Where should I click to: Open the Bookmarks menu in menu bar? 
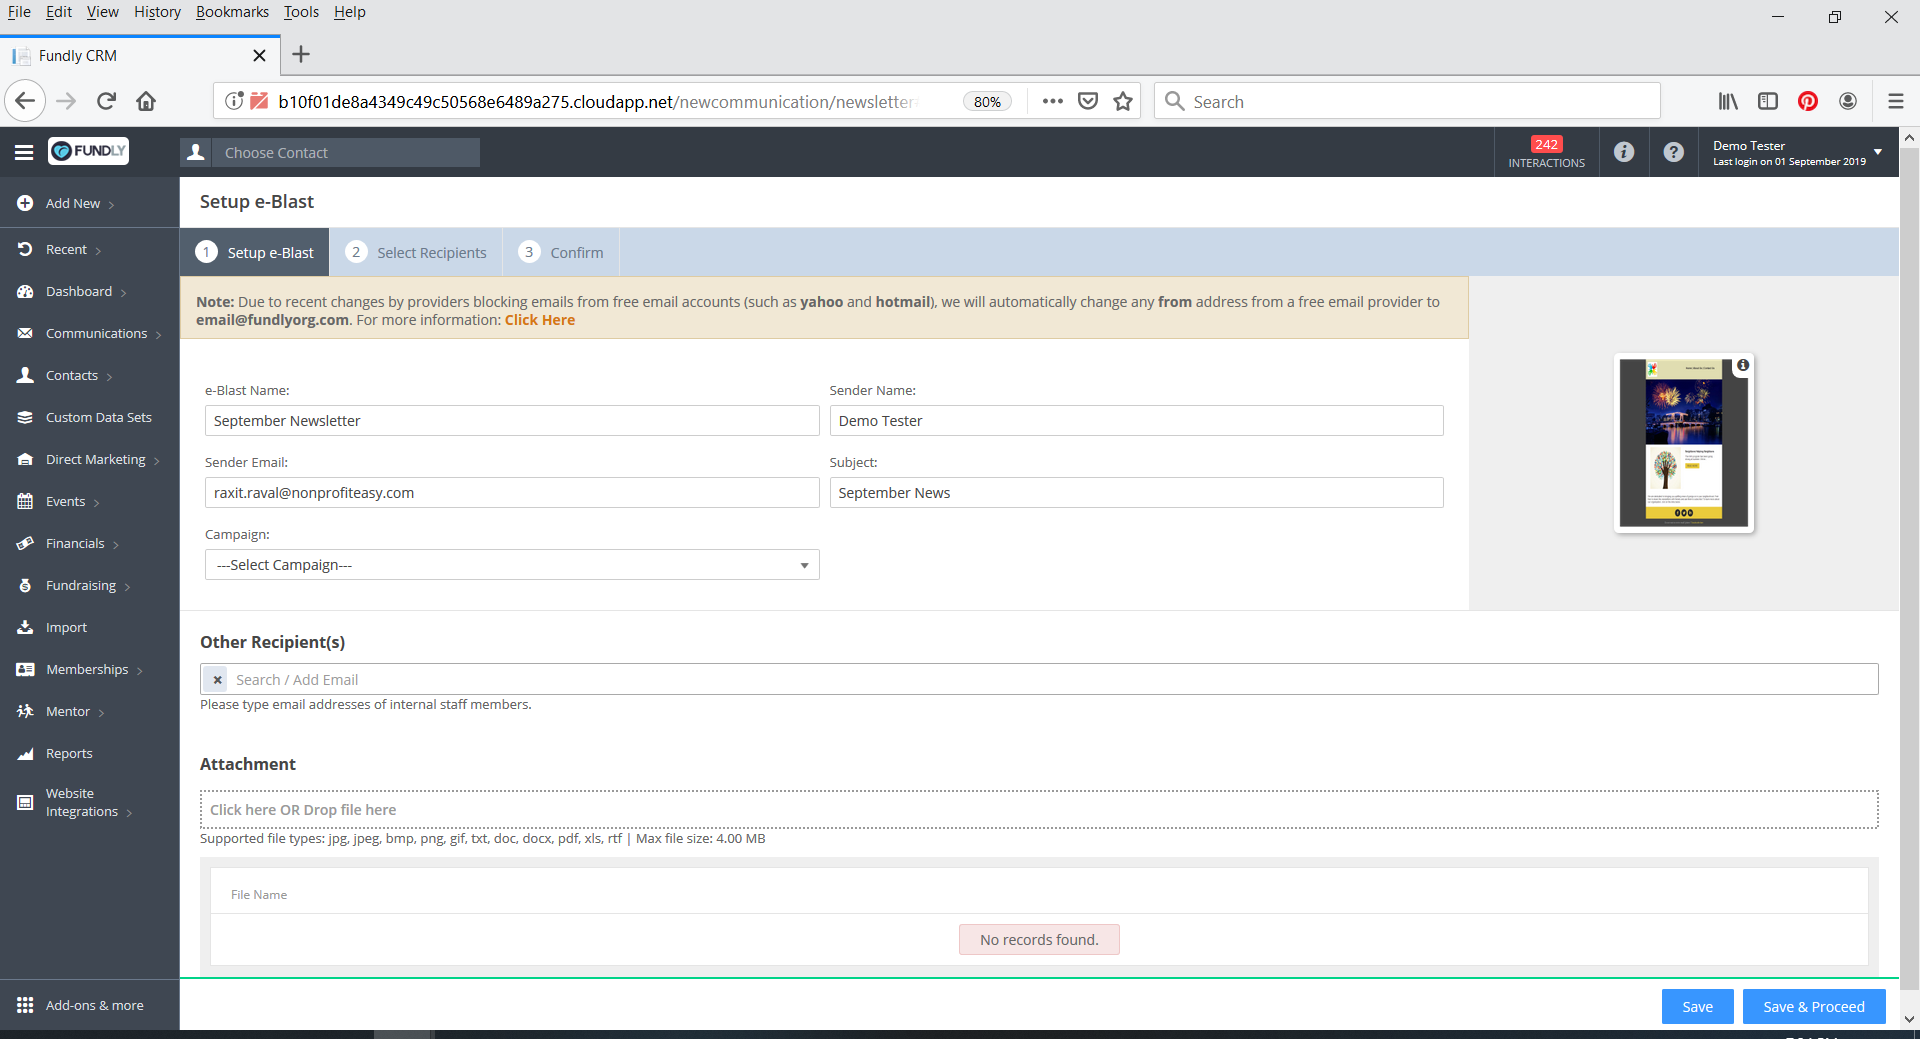pyautogui.click(x=232, y=12)
